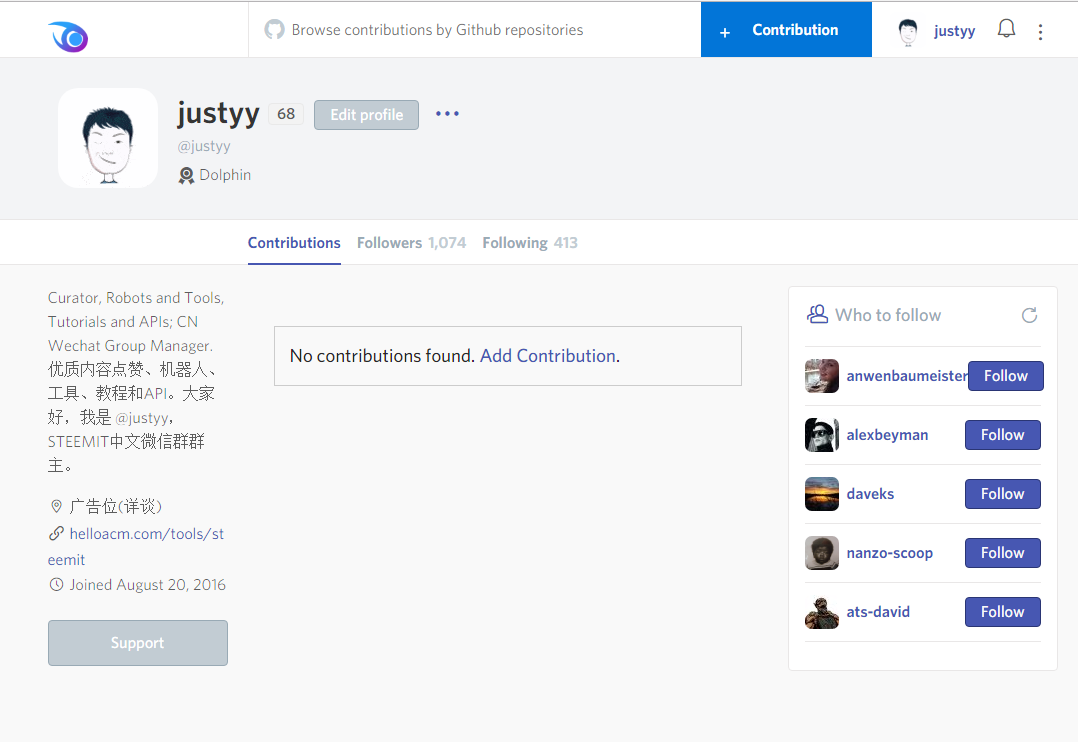
Task: Open daveks' avatar
Action: pos(822,494)
